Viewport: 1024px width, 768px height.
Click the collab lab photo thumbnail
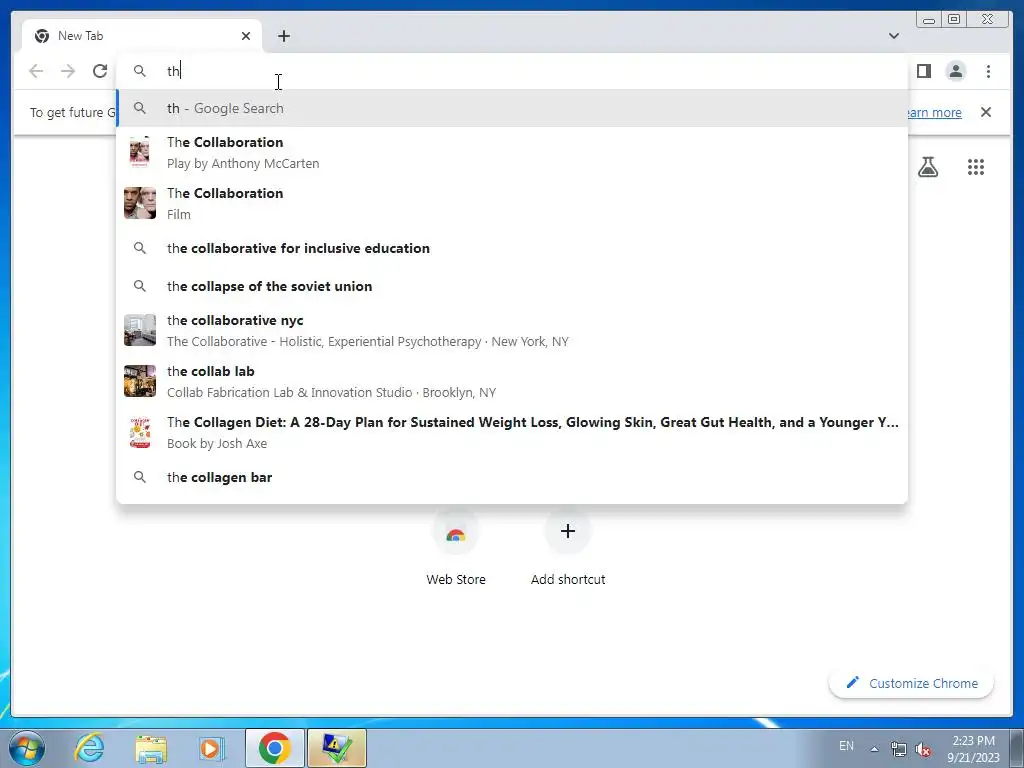(x=140, y=381)
